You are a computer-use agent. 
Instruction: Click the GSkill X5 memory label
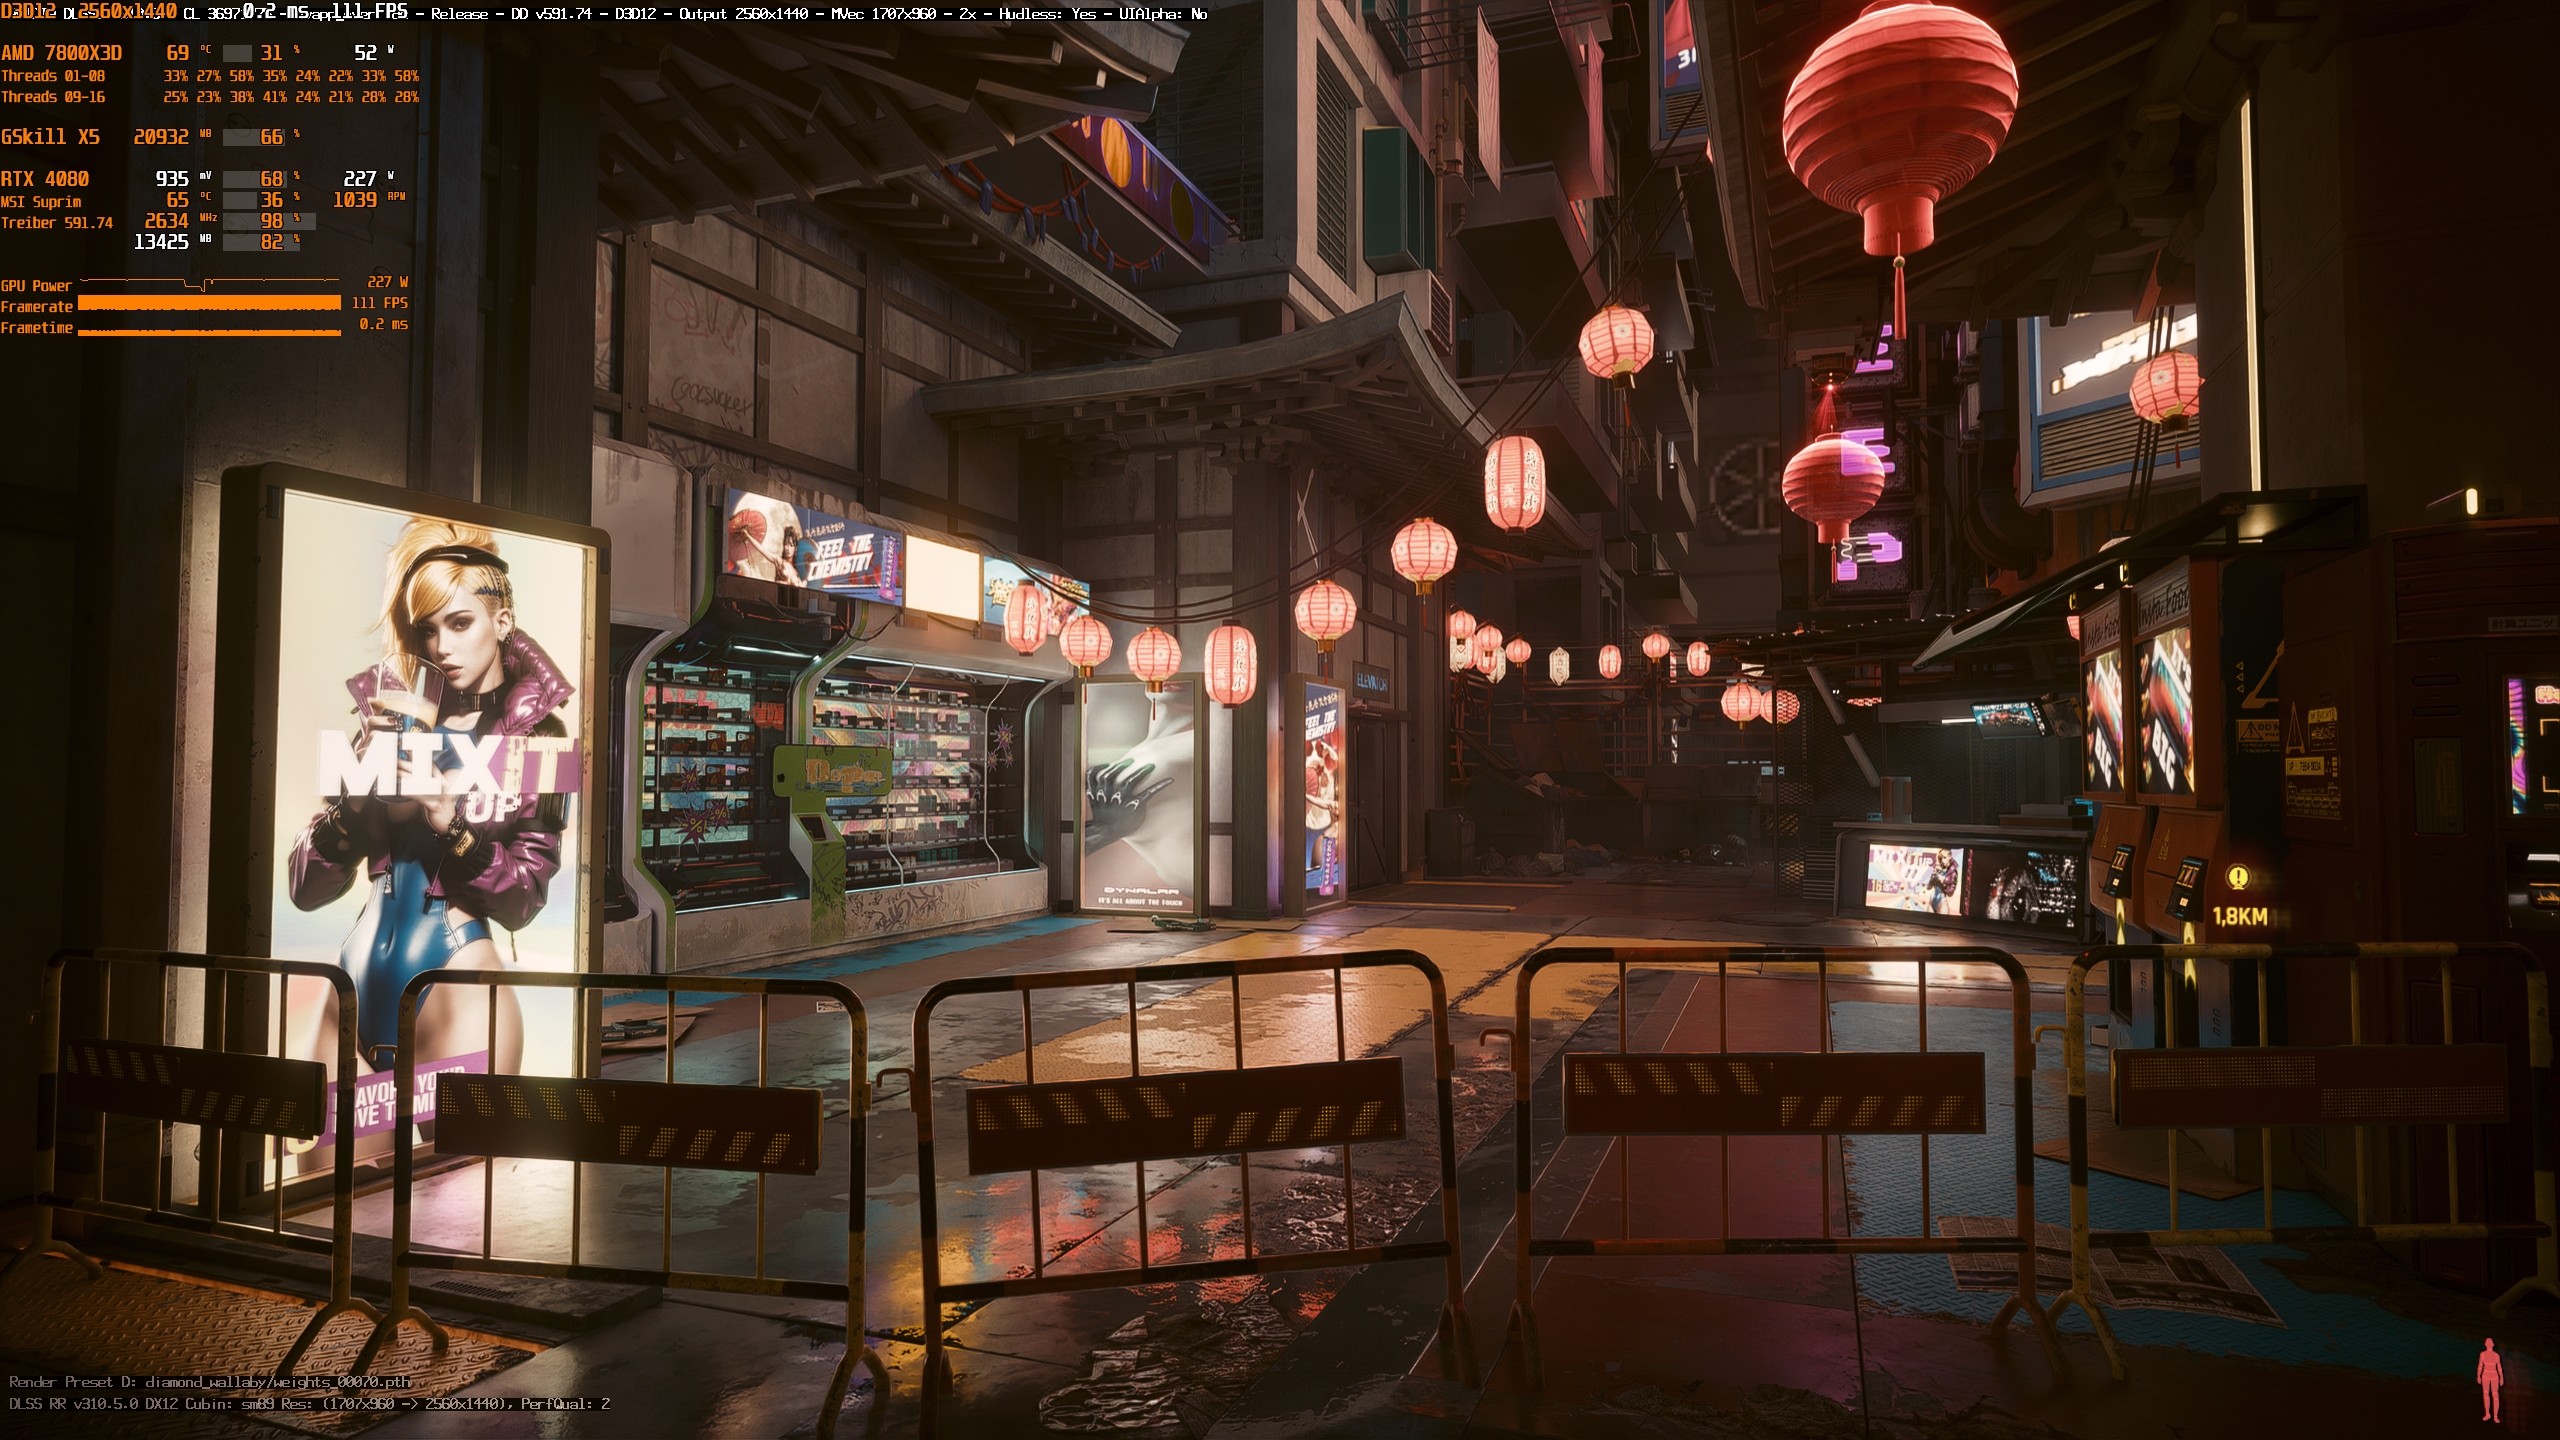[50, 137]
